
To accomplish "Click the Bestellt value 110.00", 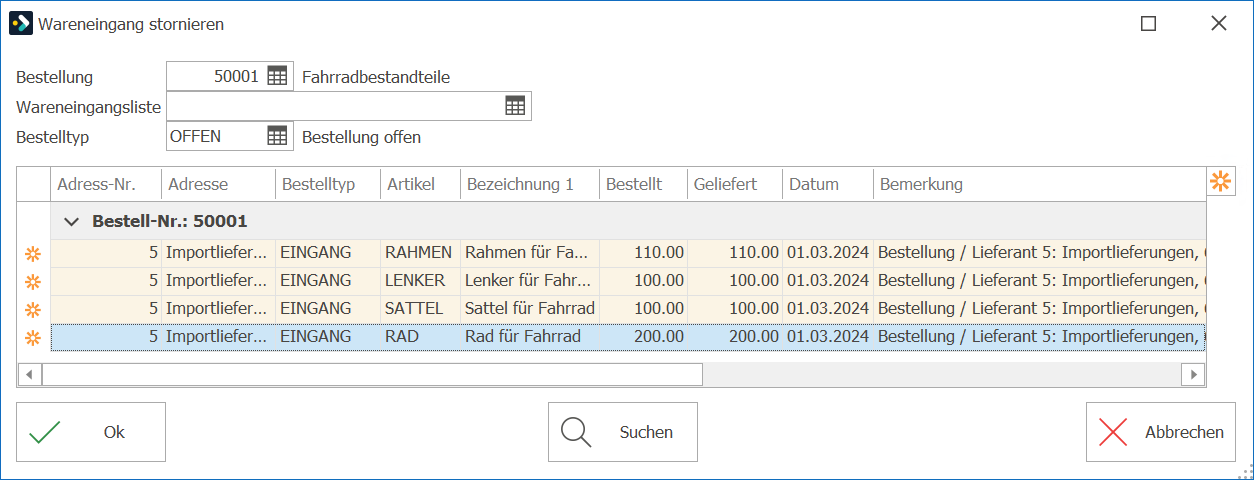I will click(644, 253).
